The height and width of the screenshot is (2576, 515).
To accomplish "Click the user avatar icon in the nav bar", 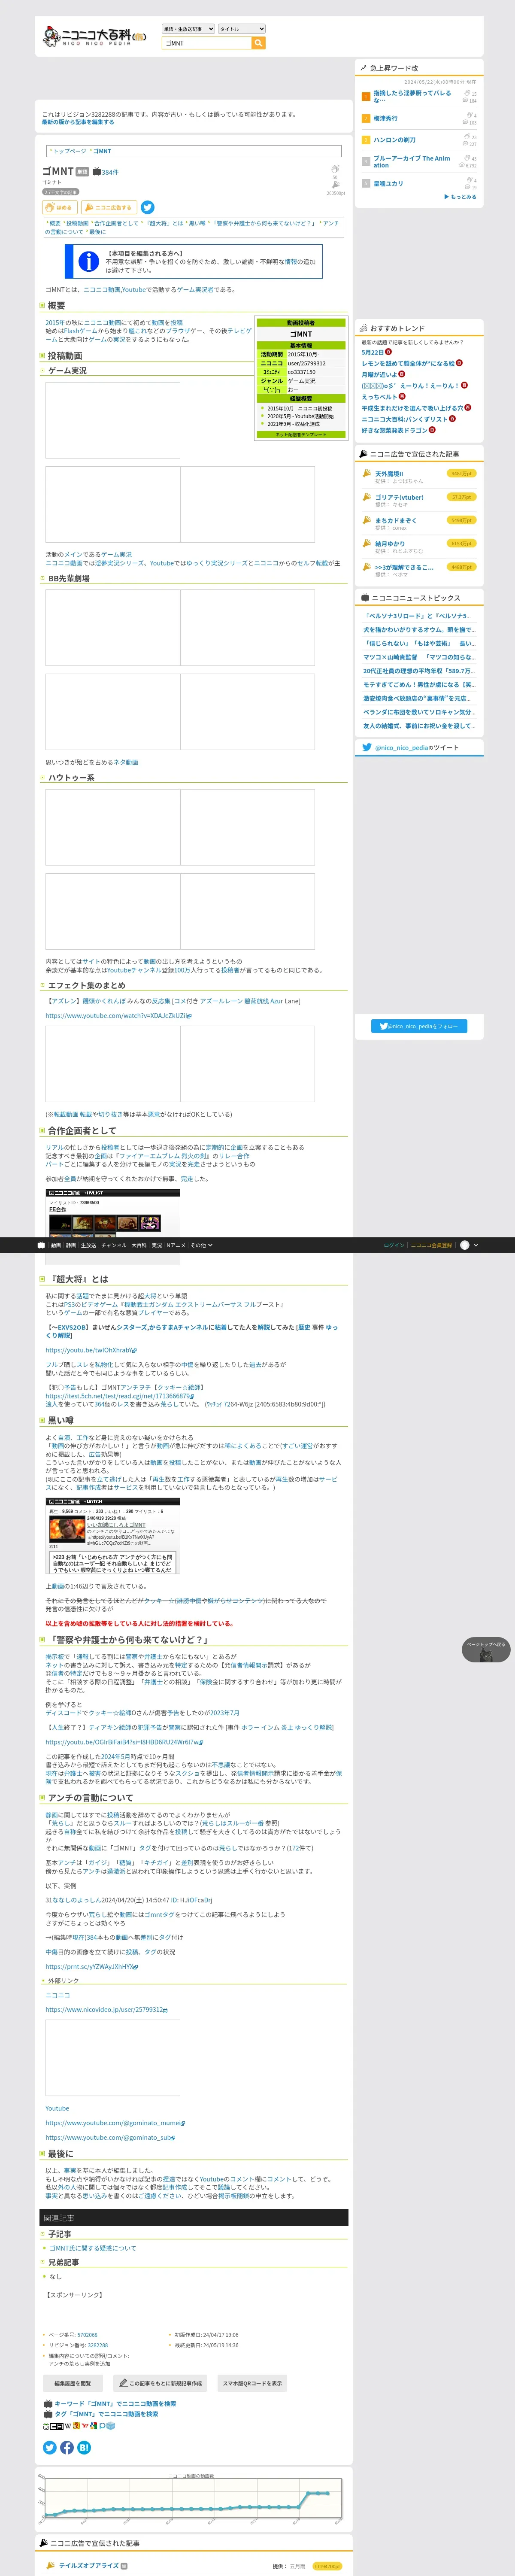I will (464, 1245).
